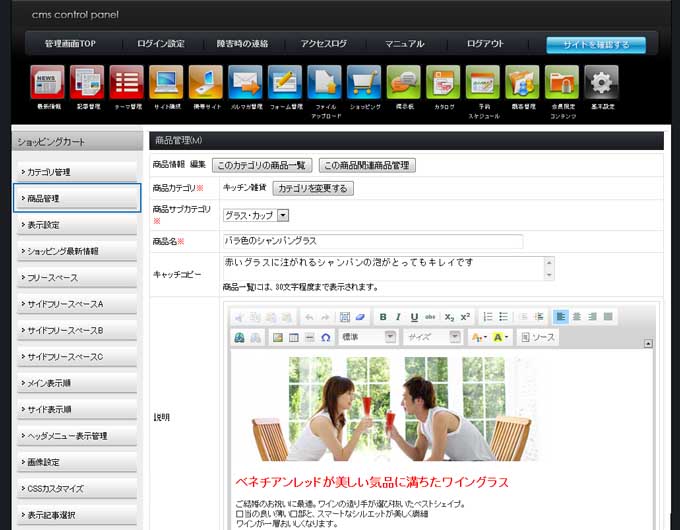
Task: Click the insert image icon in editor
Action: [278, 338]
